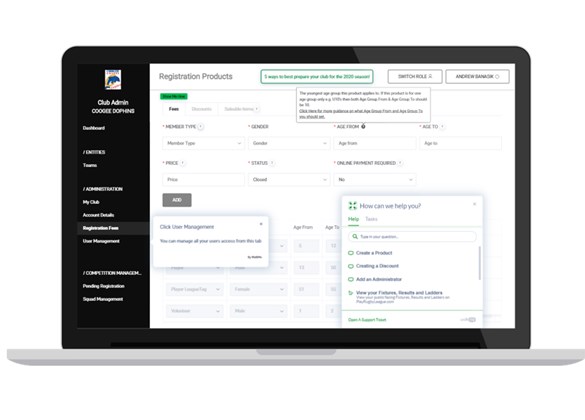Screen dimensions: 585x420
Task: Open Online Payment Required dropdown showing No
Action: pyautogui.click(x=375, y=180)
